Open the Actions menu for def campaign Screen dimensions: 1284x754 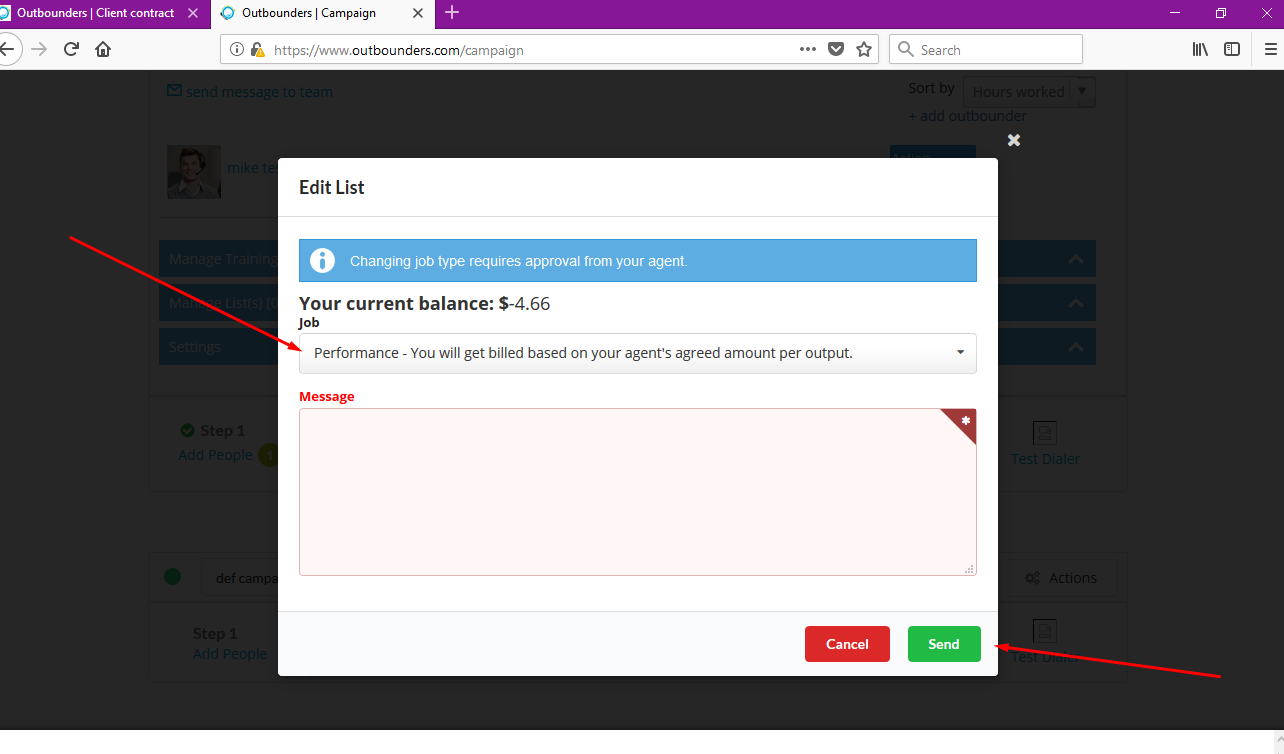pos(1062,578)
